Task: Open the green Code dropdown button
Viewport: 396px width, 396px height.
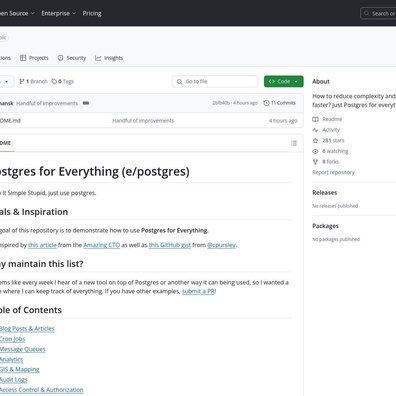Action: pyautogui.click(x=284, y=81)
